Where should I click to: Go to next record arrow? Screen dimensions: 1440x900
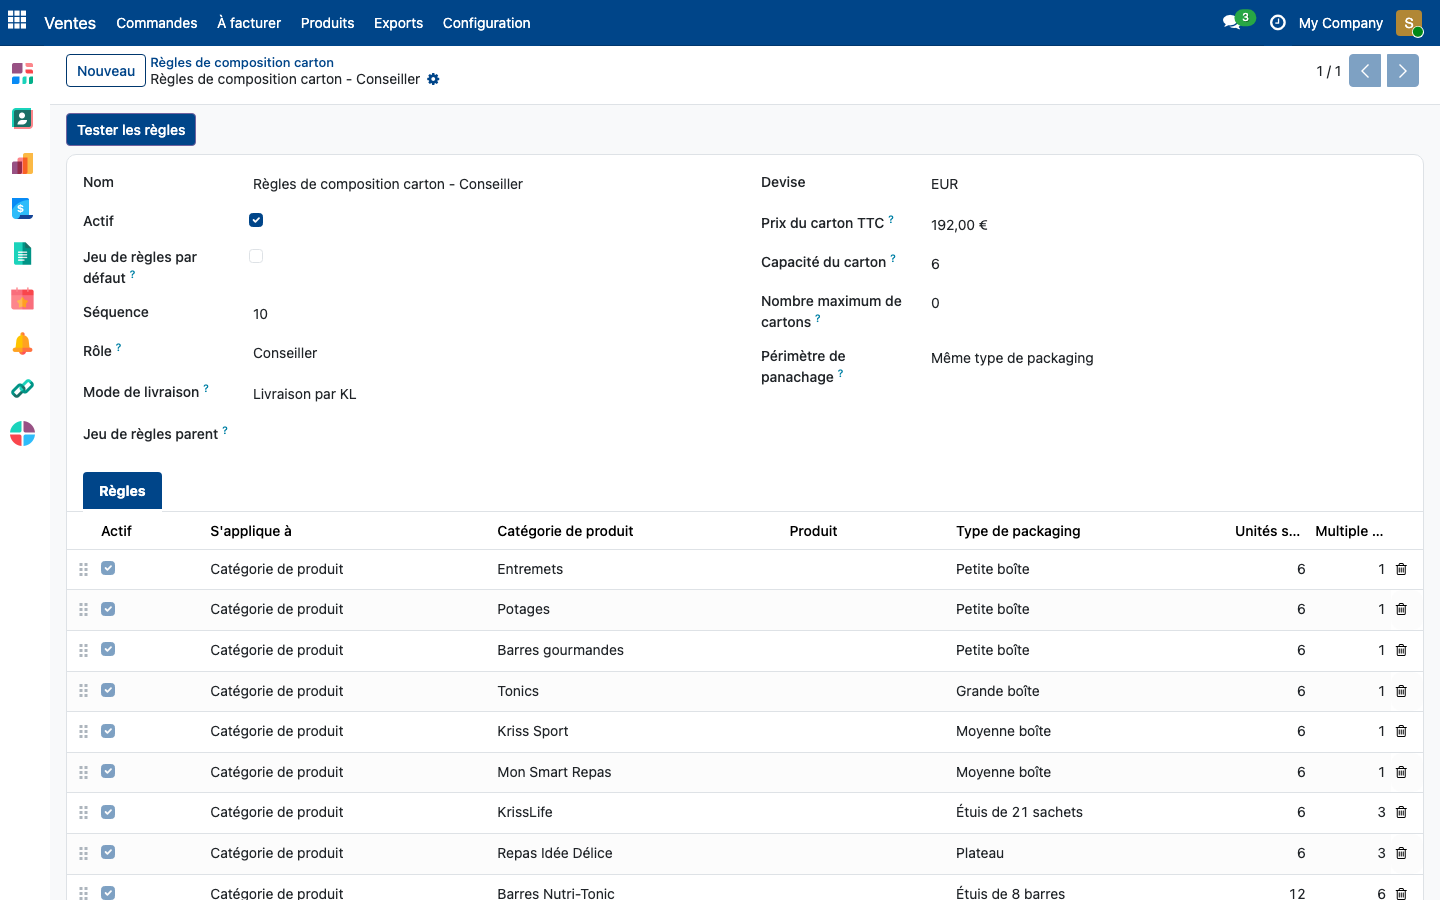pos(1402,71)
